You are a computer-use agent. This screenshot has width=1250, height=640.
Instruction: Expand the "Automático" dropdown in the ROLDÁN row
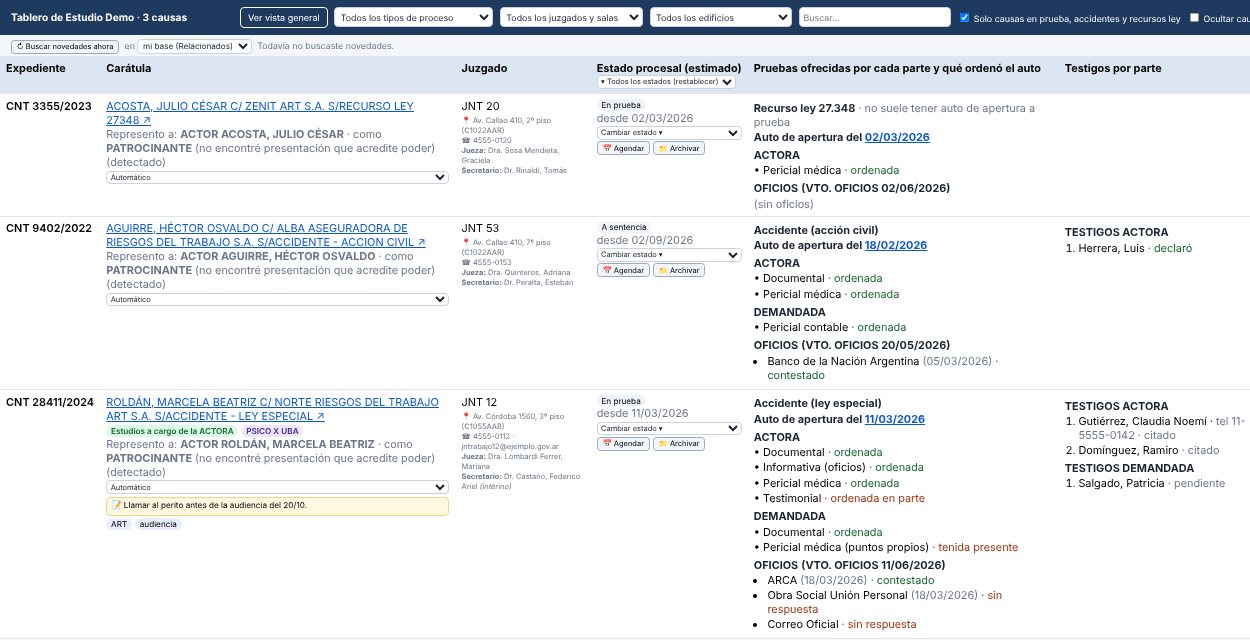pos(277,487)
